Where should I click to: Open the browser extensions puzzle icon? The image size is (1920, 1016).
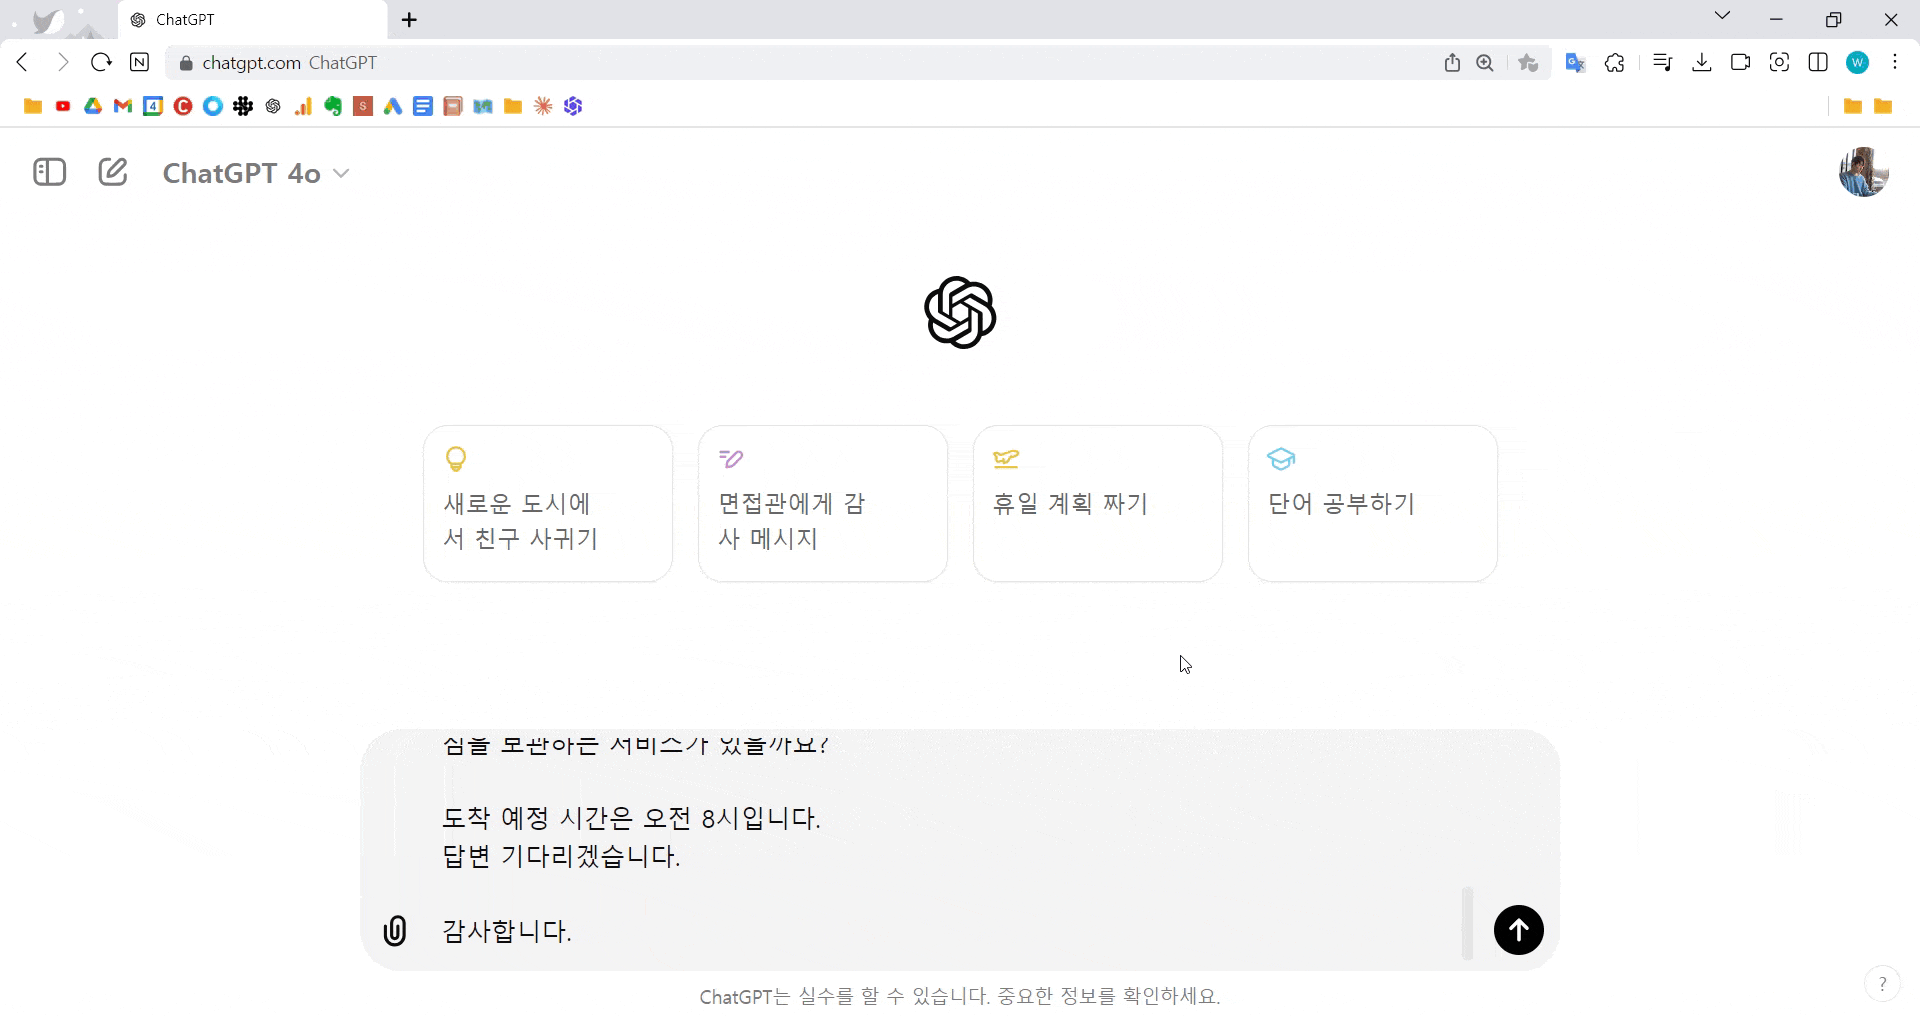1614,63
